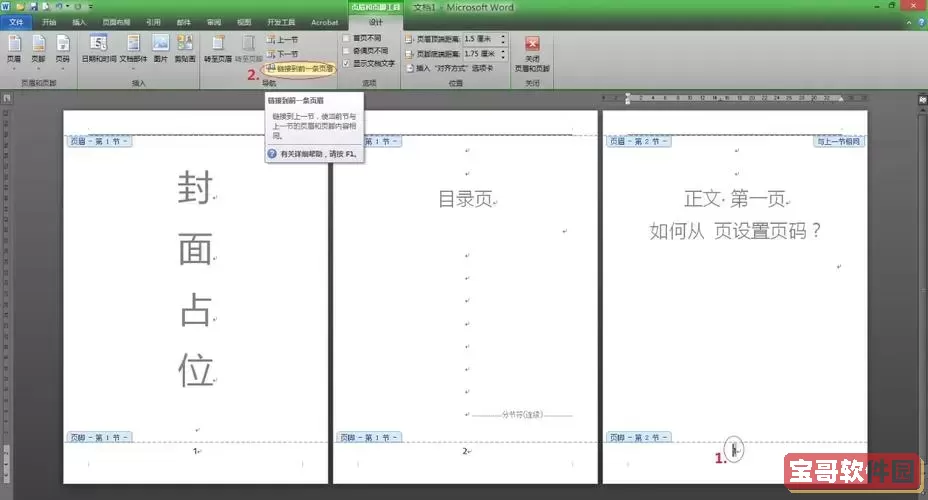Viewport: 928px width, 500px height.
Task: Click the 正文·第一页 heading text
Action: (734, 198)
